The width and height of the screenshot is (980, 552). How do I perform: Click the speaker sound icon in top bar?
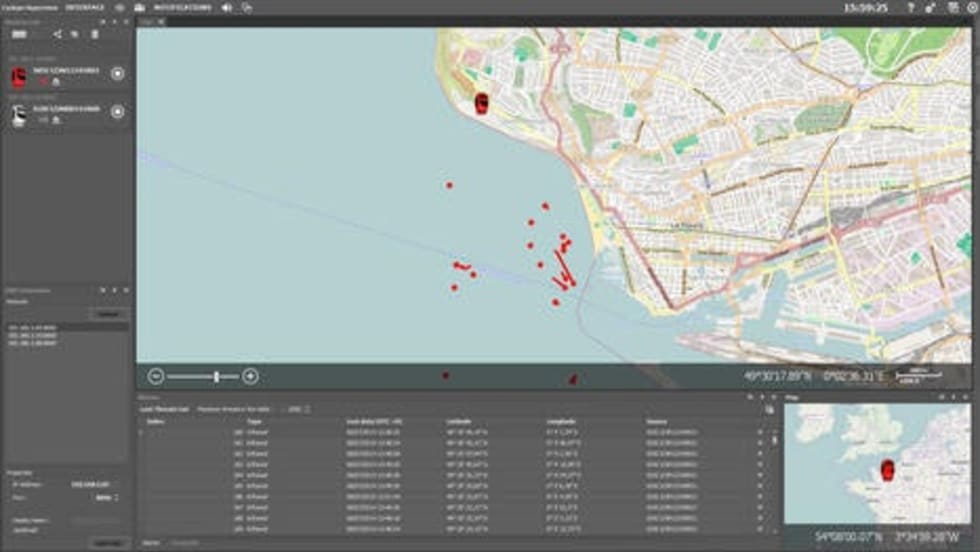click(226, 7)
